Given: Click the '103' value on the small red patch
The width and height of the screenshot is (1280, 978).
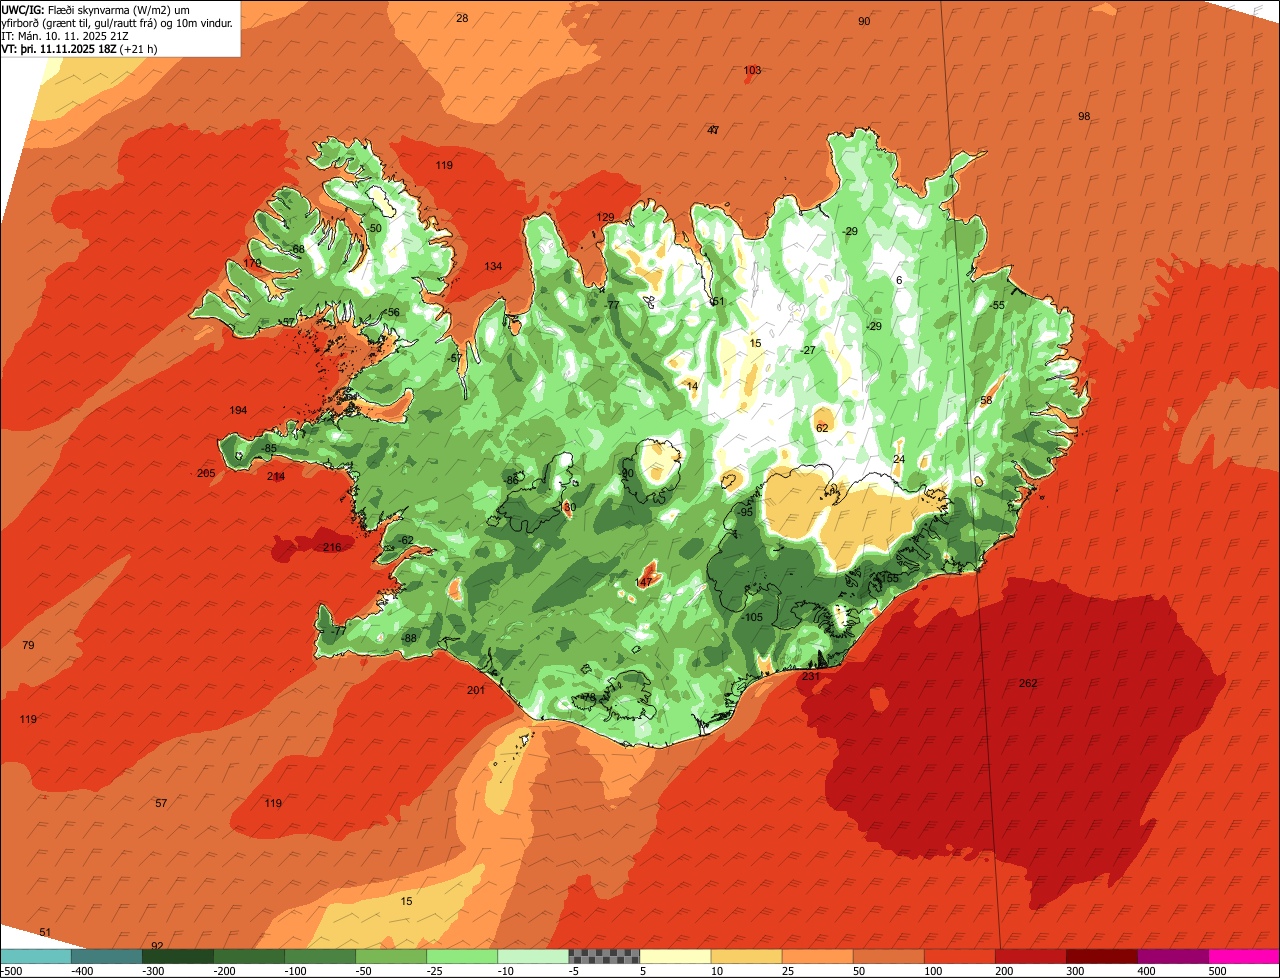Looking at the screenshot, I should (x=753, y=71).
